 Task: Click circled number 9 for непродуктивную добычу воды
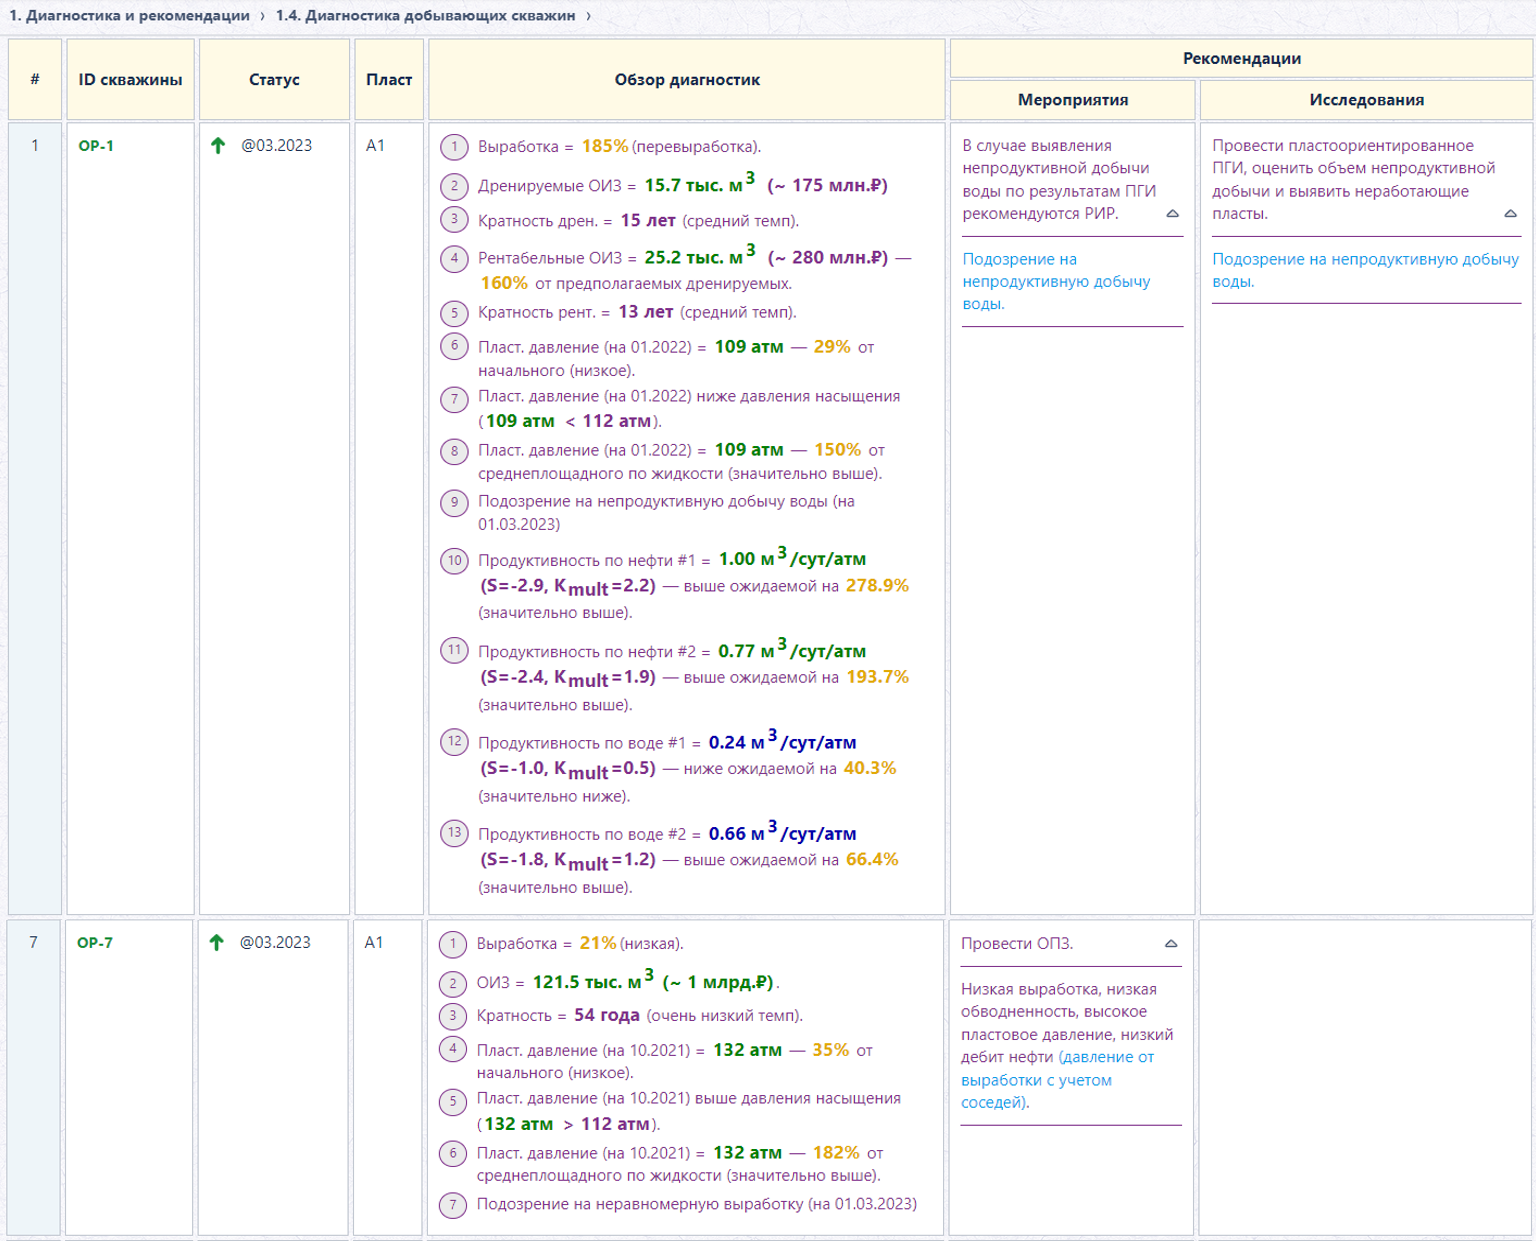[454, 502]
